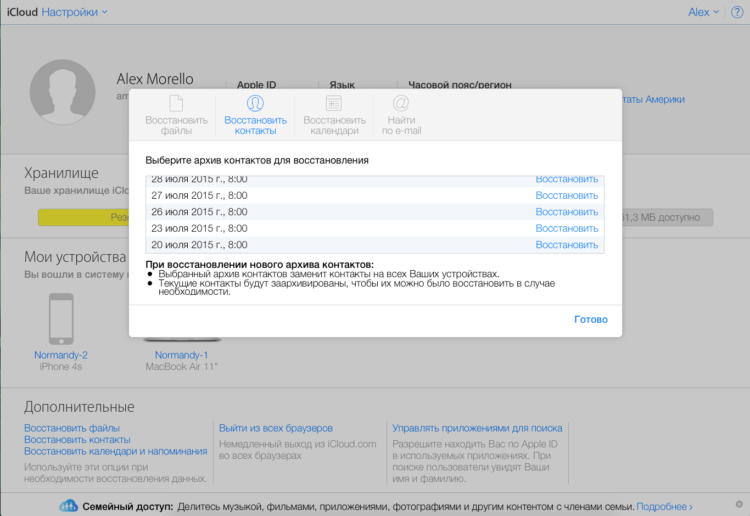Open the Restore Files tab (Восстановить файлы) in the dialog
750x516 pixels.
pos(176,115)
